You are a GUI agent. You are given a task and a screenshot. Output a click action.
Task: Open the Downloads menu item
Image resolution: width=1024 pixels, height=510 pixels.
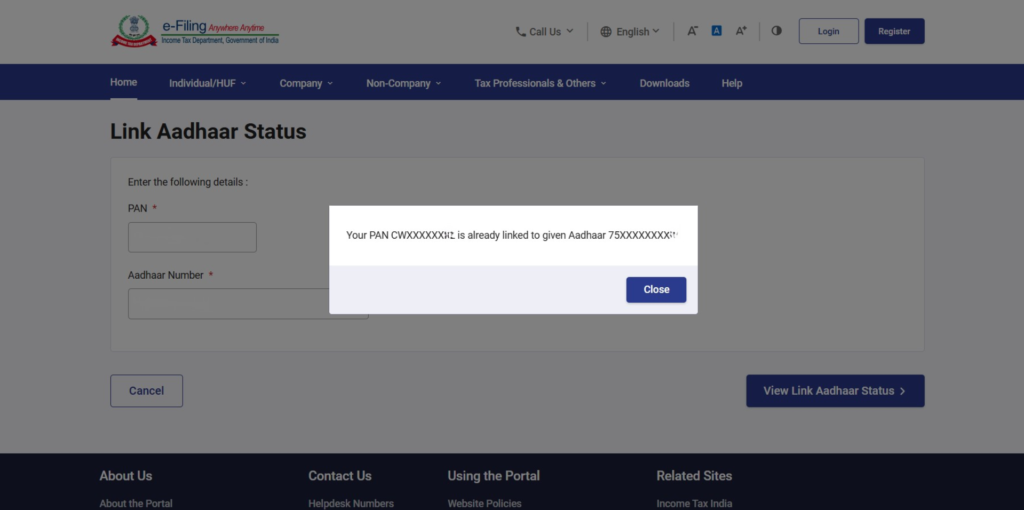[x=664, y=83]
